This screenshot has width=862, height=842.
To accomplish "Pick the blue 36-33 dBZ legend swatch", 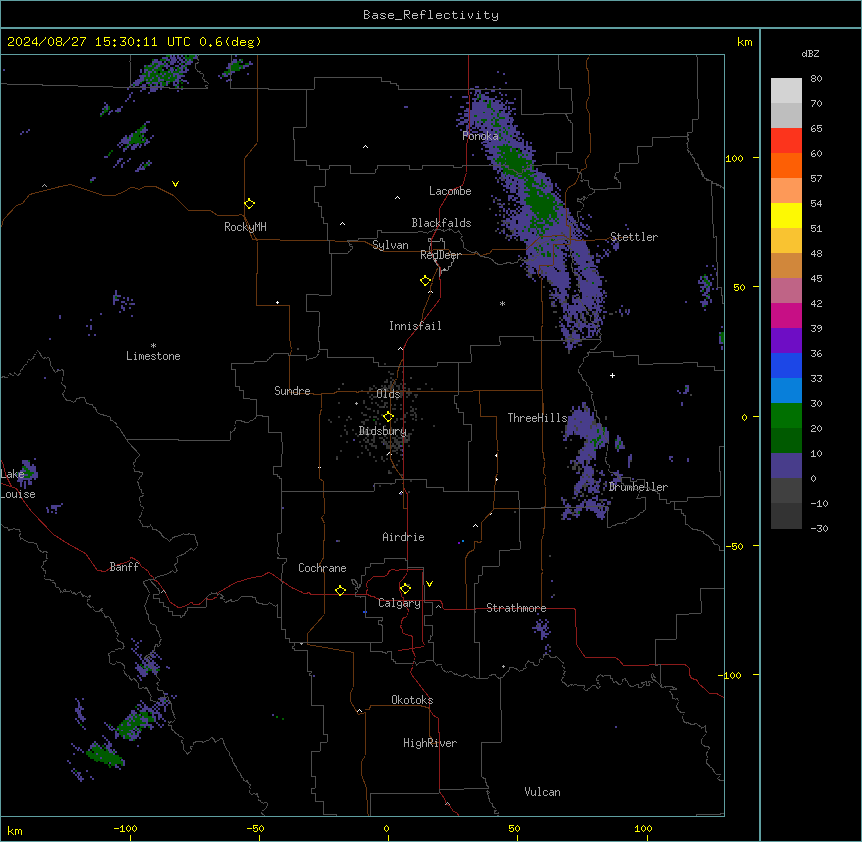I will 786,365.
